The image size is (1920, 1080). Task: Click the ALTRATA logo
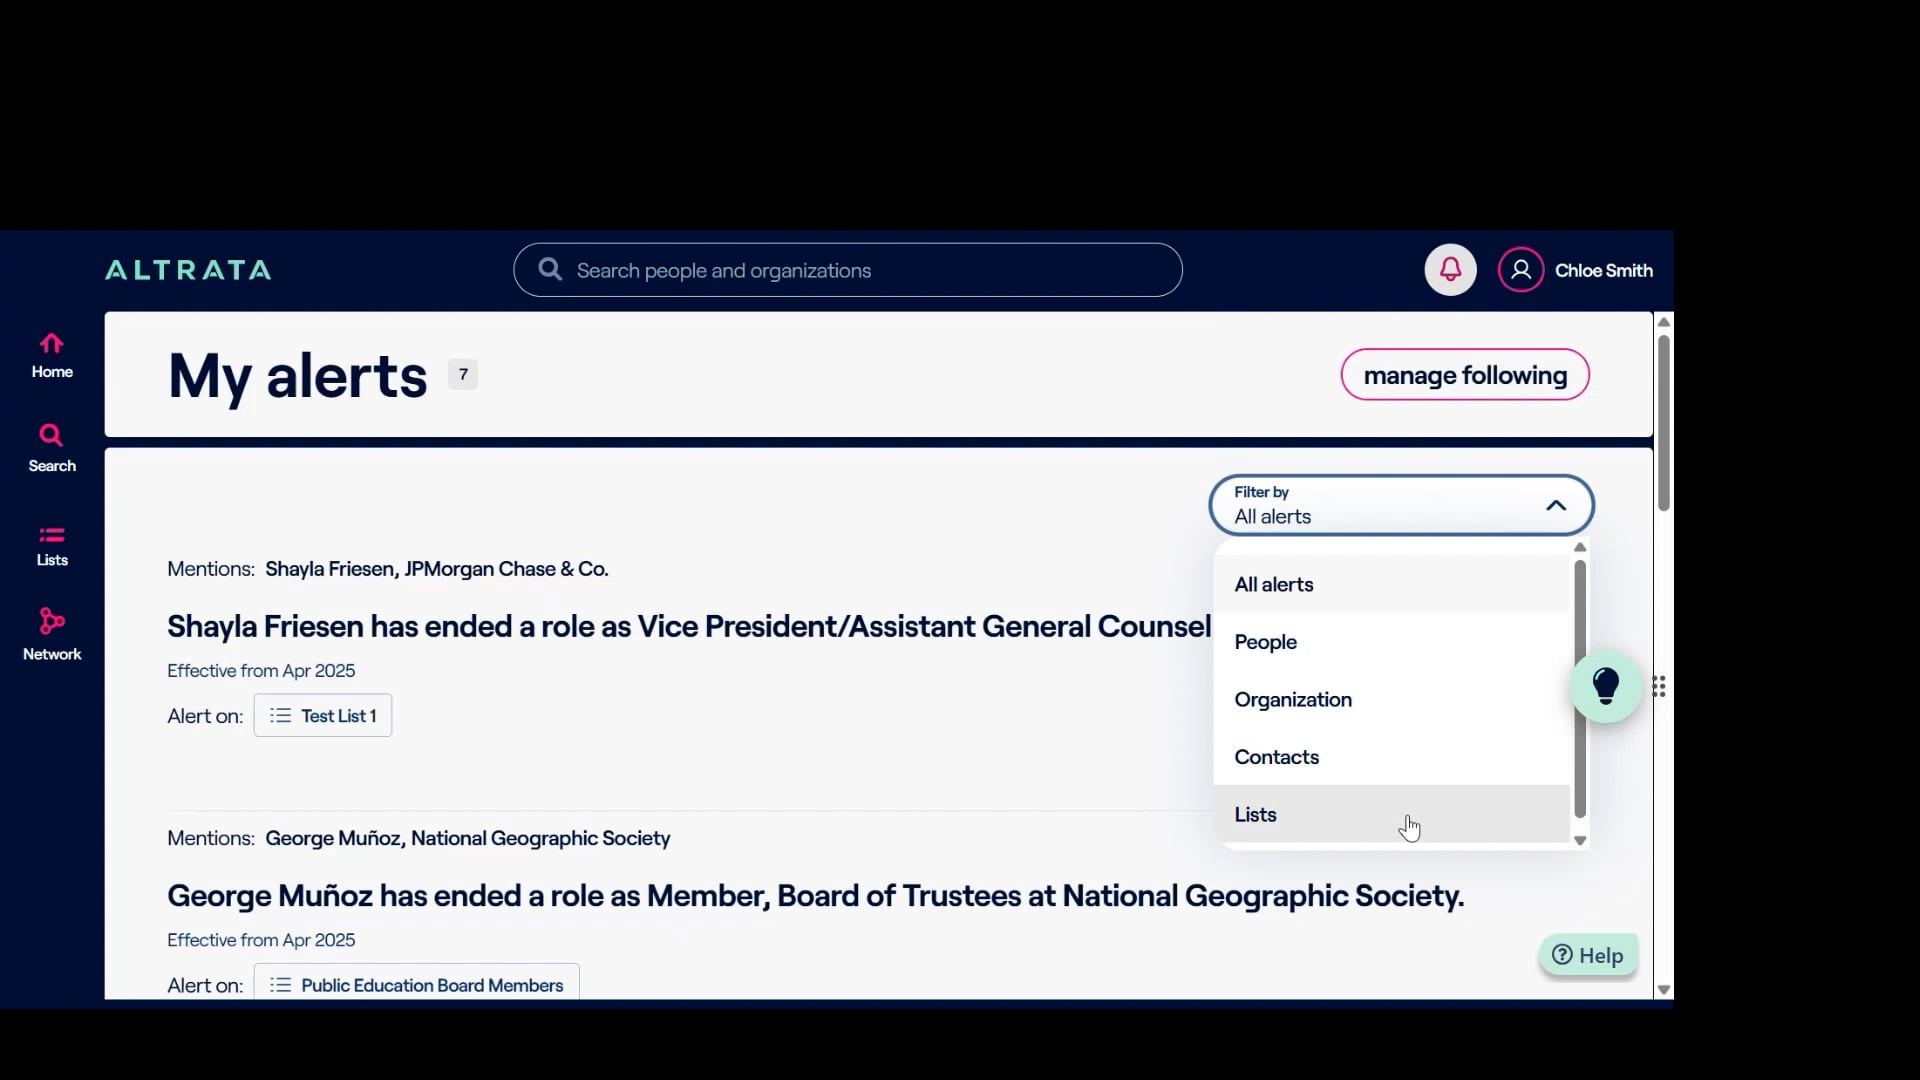tap(188, 270)
